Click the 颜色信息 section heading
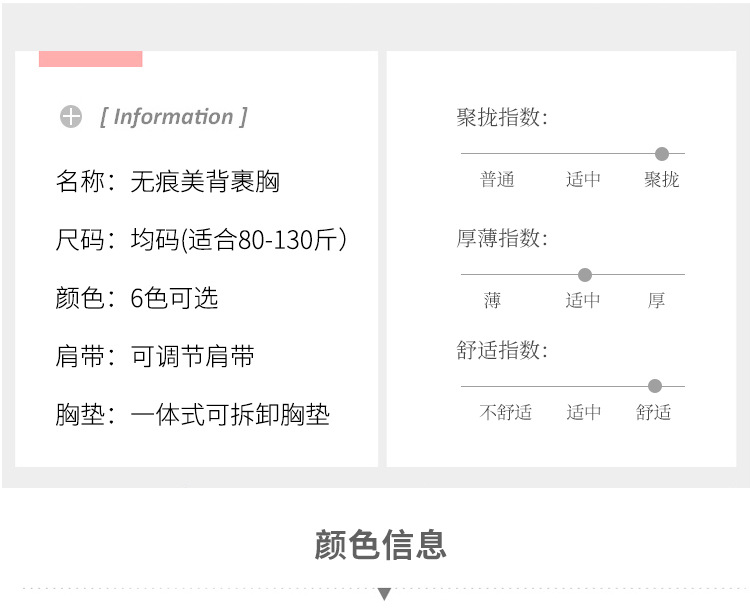 coord(380,545)
